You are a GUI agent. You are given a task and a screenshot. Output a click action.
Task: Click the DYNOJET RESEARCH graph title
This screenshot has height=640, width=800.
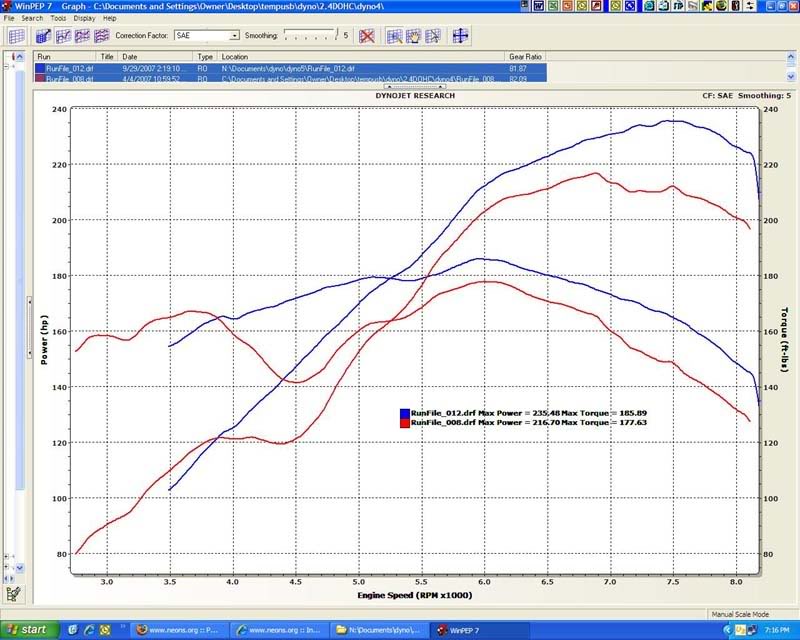pos(415,95)
